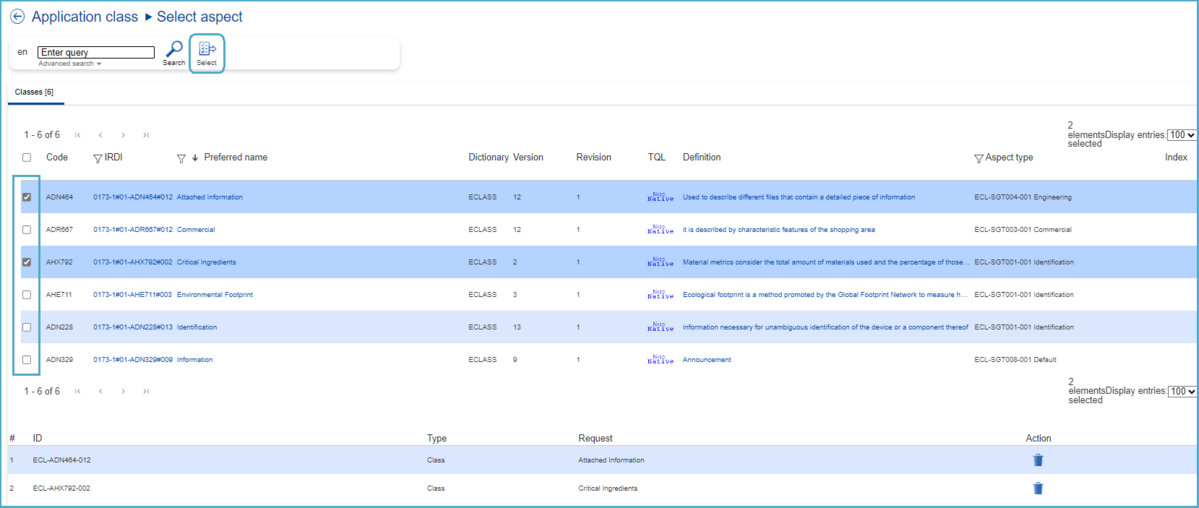The image size is (1199, 508).
Task: Click the Enter query search field
Action: [96, 52]
